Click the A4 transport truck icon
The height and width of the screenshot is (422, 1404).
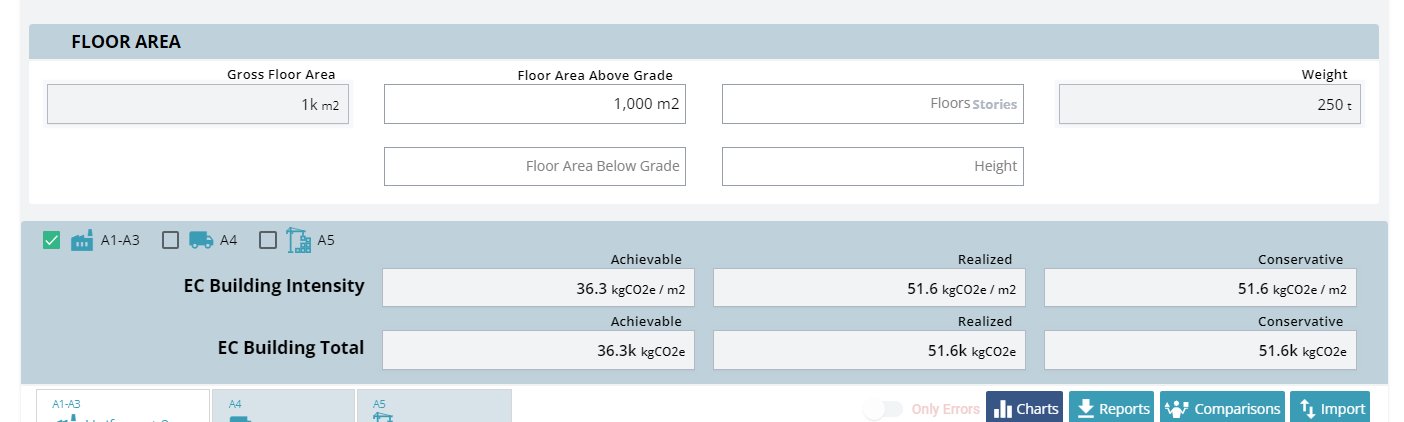200,240
